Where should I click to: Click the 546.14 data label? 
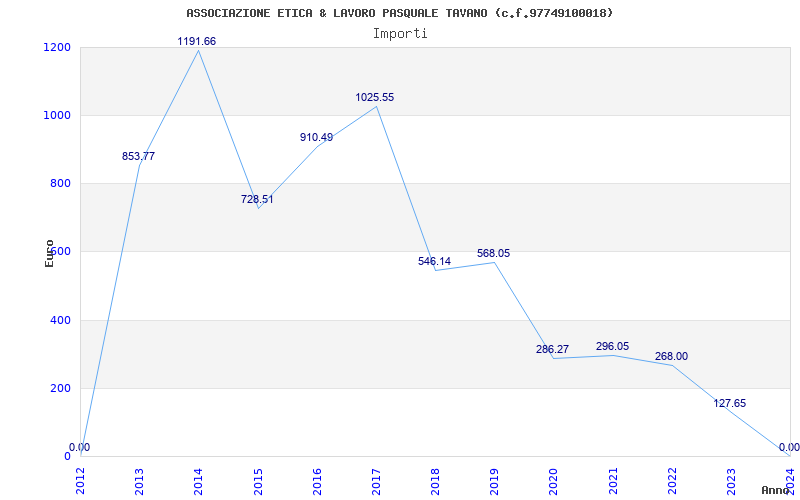tap(435, 261)
